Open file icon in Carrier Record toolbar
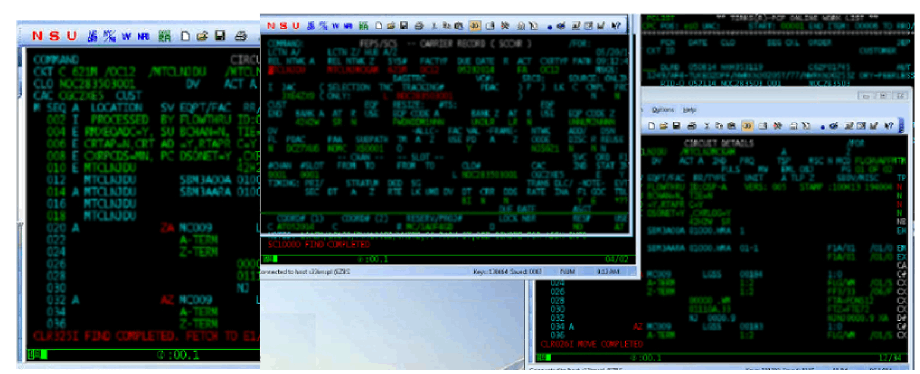This screenshot has width=920, height=374. pyautogui.click(x=391, y=26)
